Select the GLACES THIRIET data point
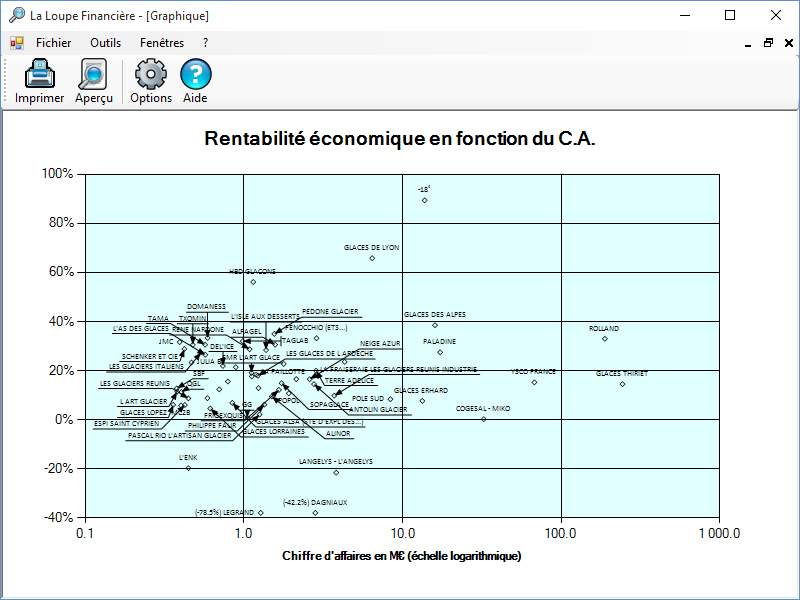 point(622,384)
